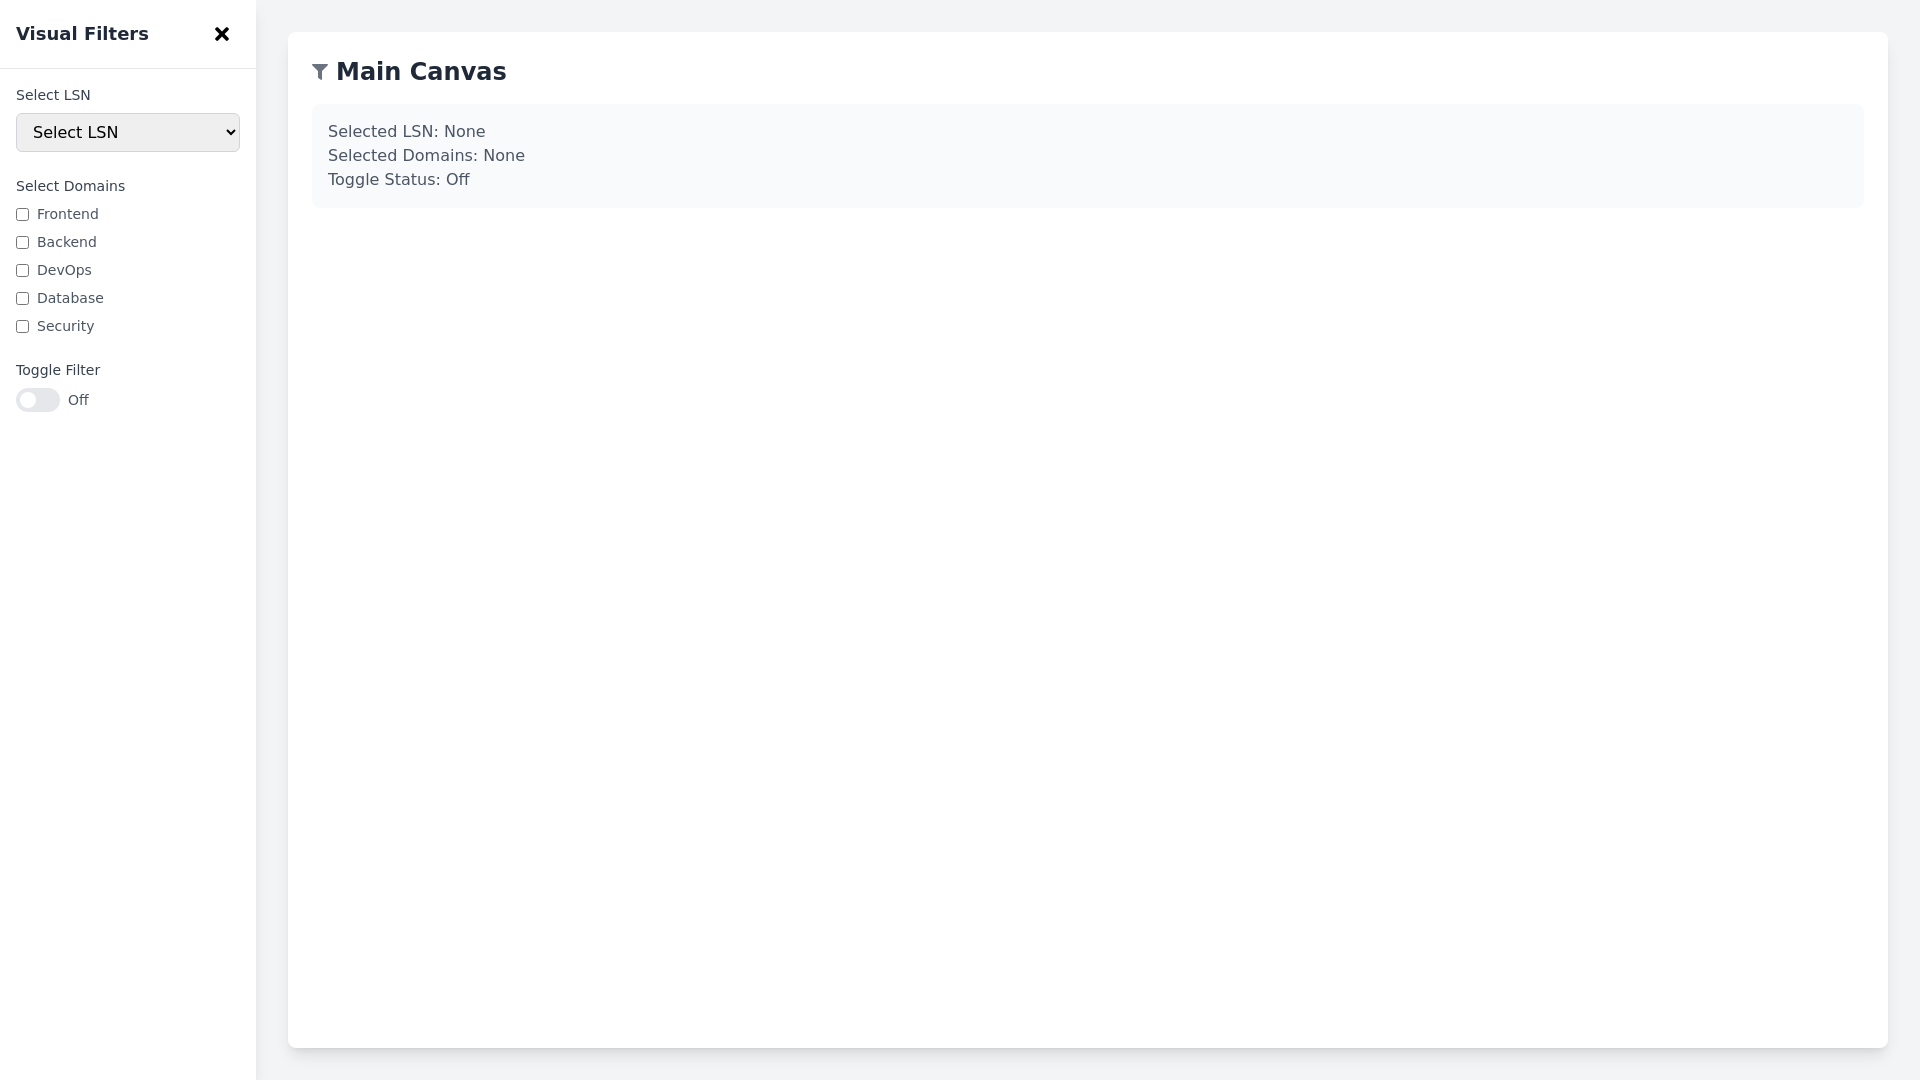Click the Select LSN dropdown chevron

click(x=228, y=132)
